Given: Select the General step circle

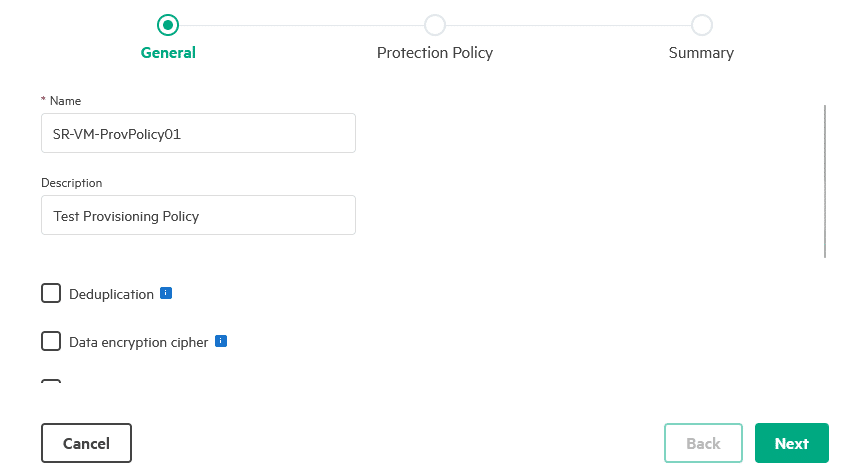Looking at the screenshot, I should (x=168, y=25).
